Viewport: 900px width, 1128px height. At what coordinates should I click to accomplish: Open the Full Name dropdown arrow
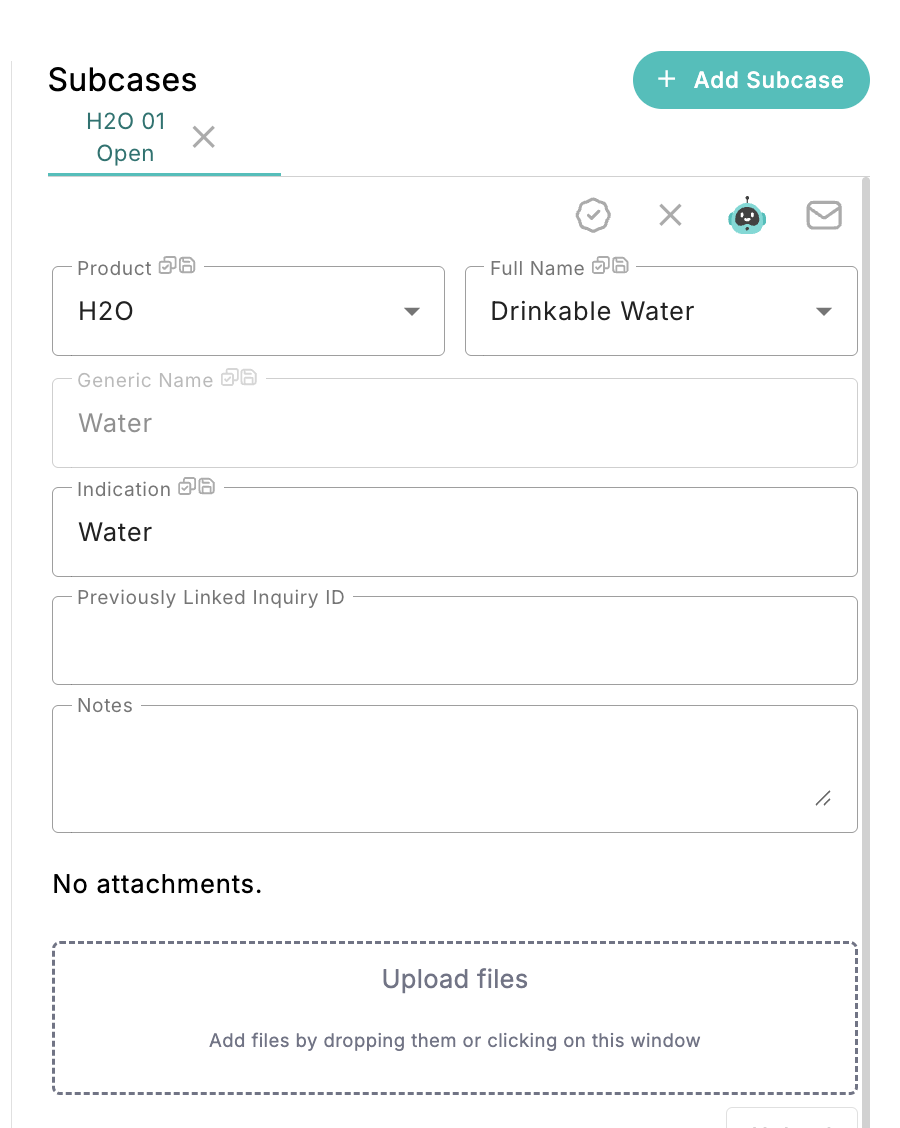[824, 312]
